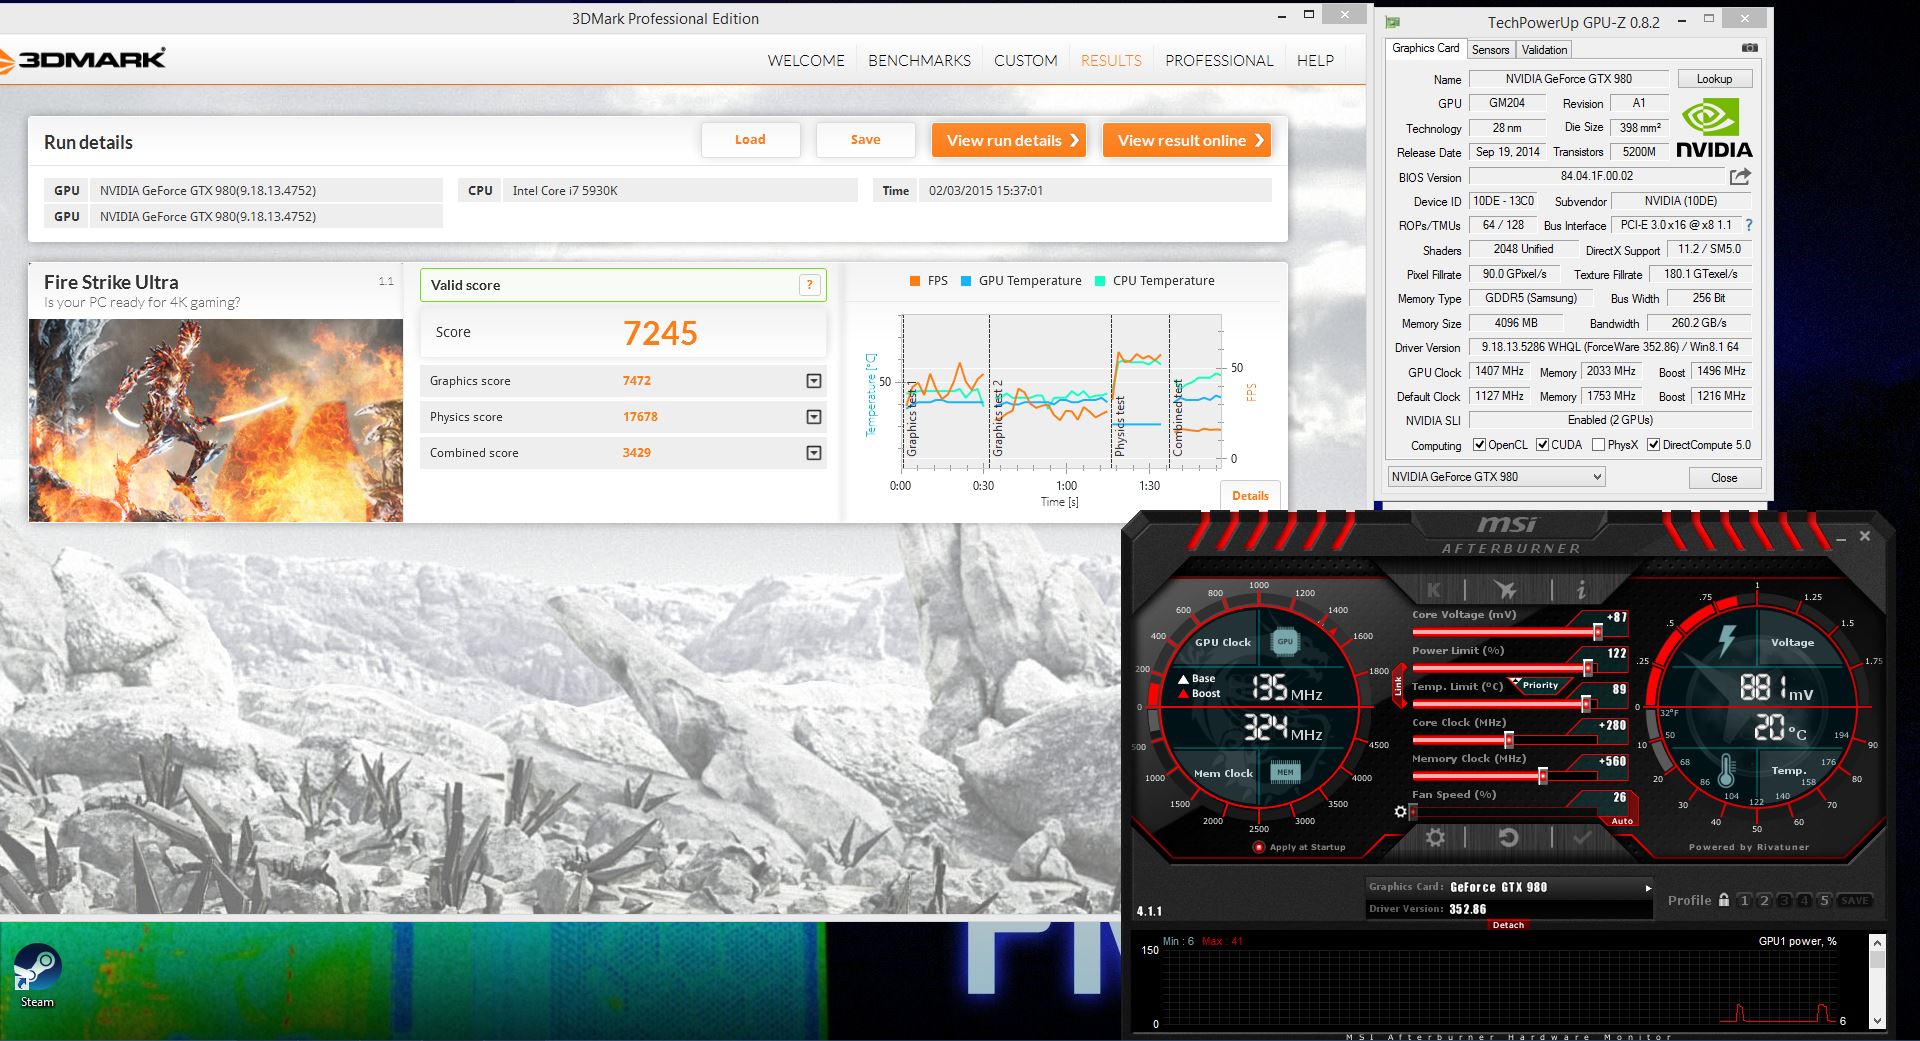The image size is (1920, 1041).
Task: Expand the Combined score details
Action: point(814,453)
